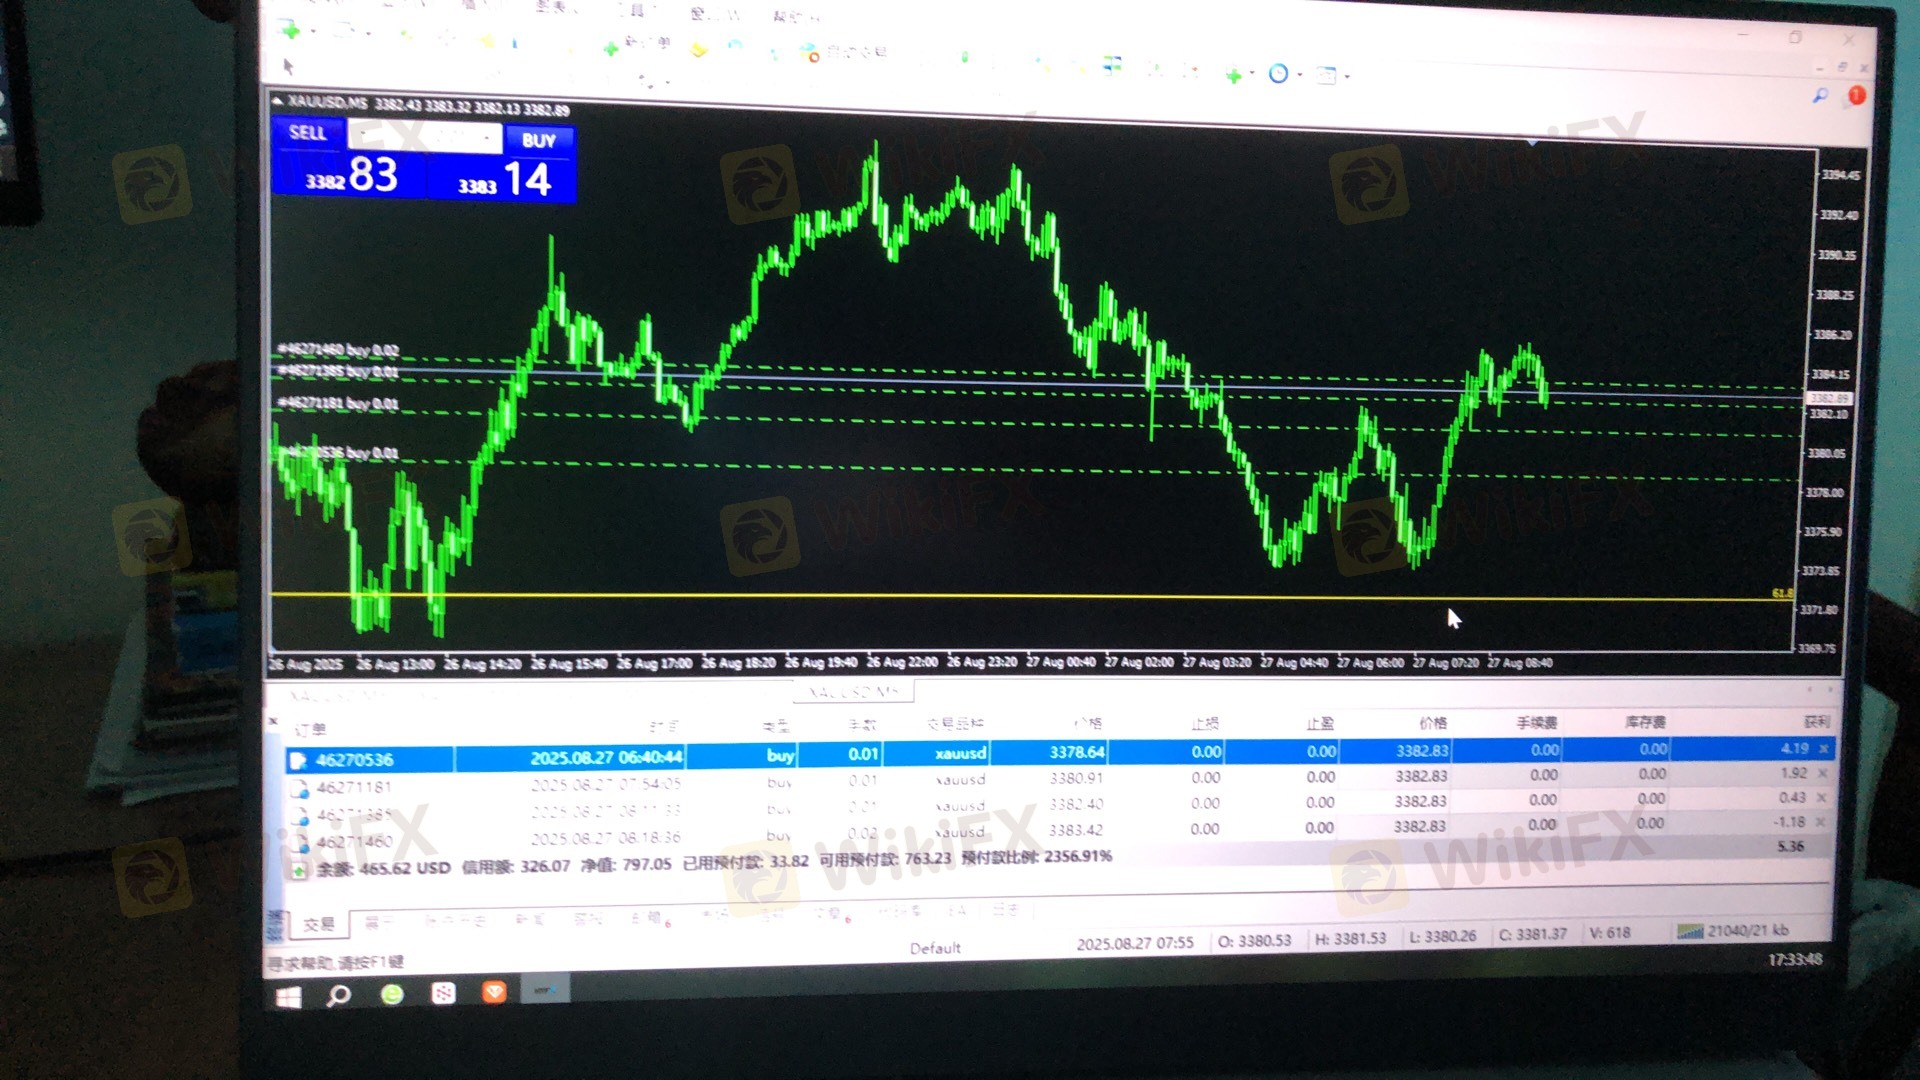The width and height of the screenshot is (1920, 1080).
Task: Select the XAUUSD,M5 chart tab
Action: (853, 692)
